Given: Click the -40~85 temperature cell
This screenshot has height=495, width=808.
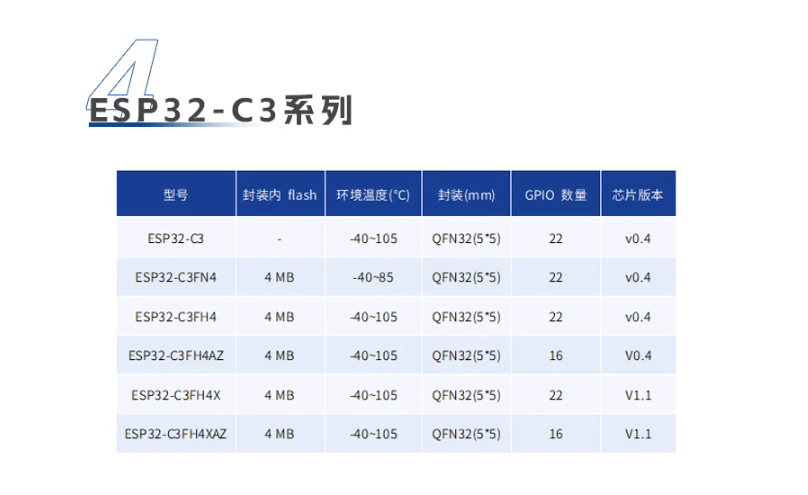Looking at the screenshot, I should 373,278.
